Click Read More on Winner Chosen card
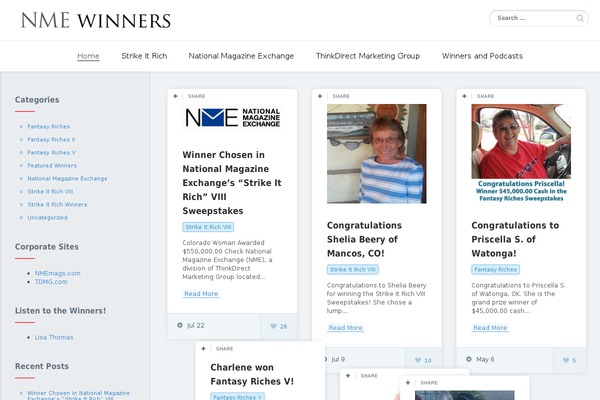This screenshot has width=600, height=400. tap(201, 294)
